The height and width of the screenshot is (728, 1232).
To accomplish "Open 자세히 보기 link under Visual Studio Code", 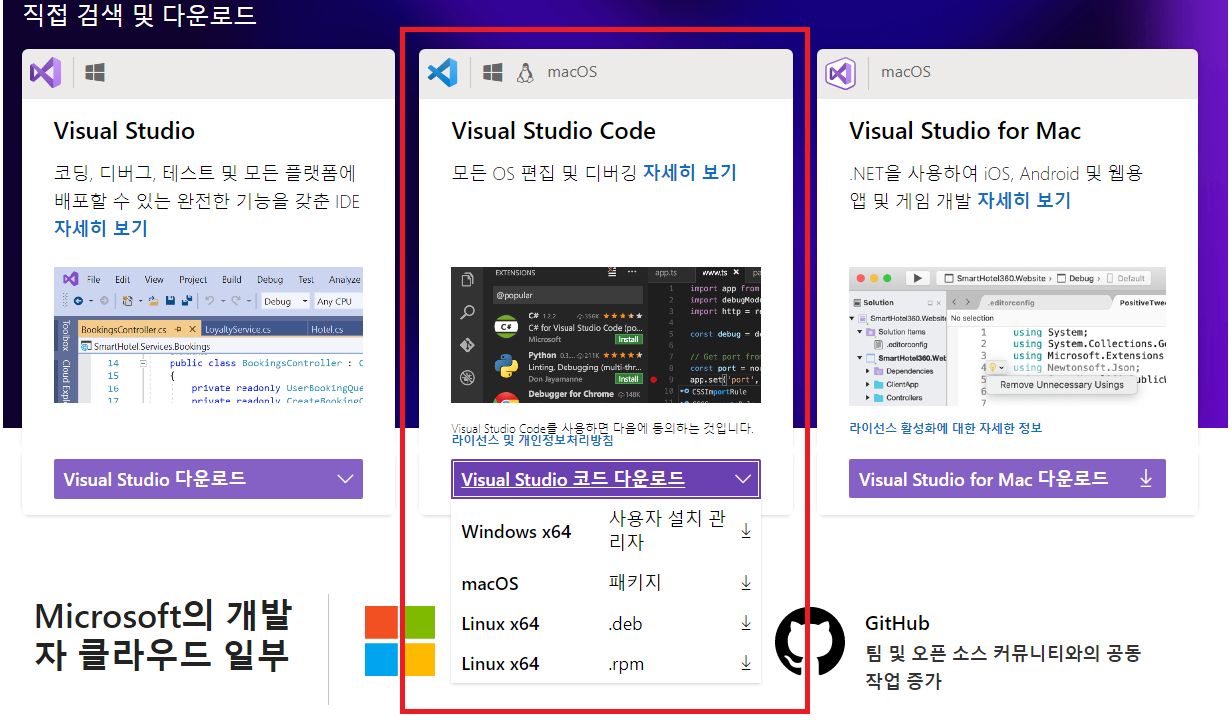I will 690,172.
